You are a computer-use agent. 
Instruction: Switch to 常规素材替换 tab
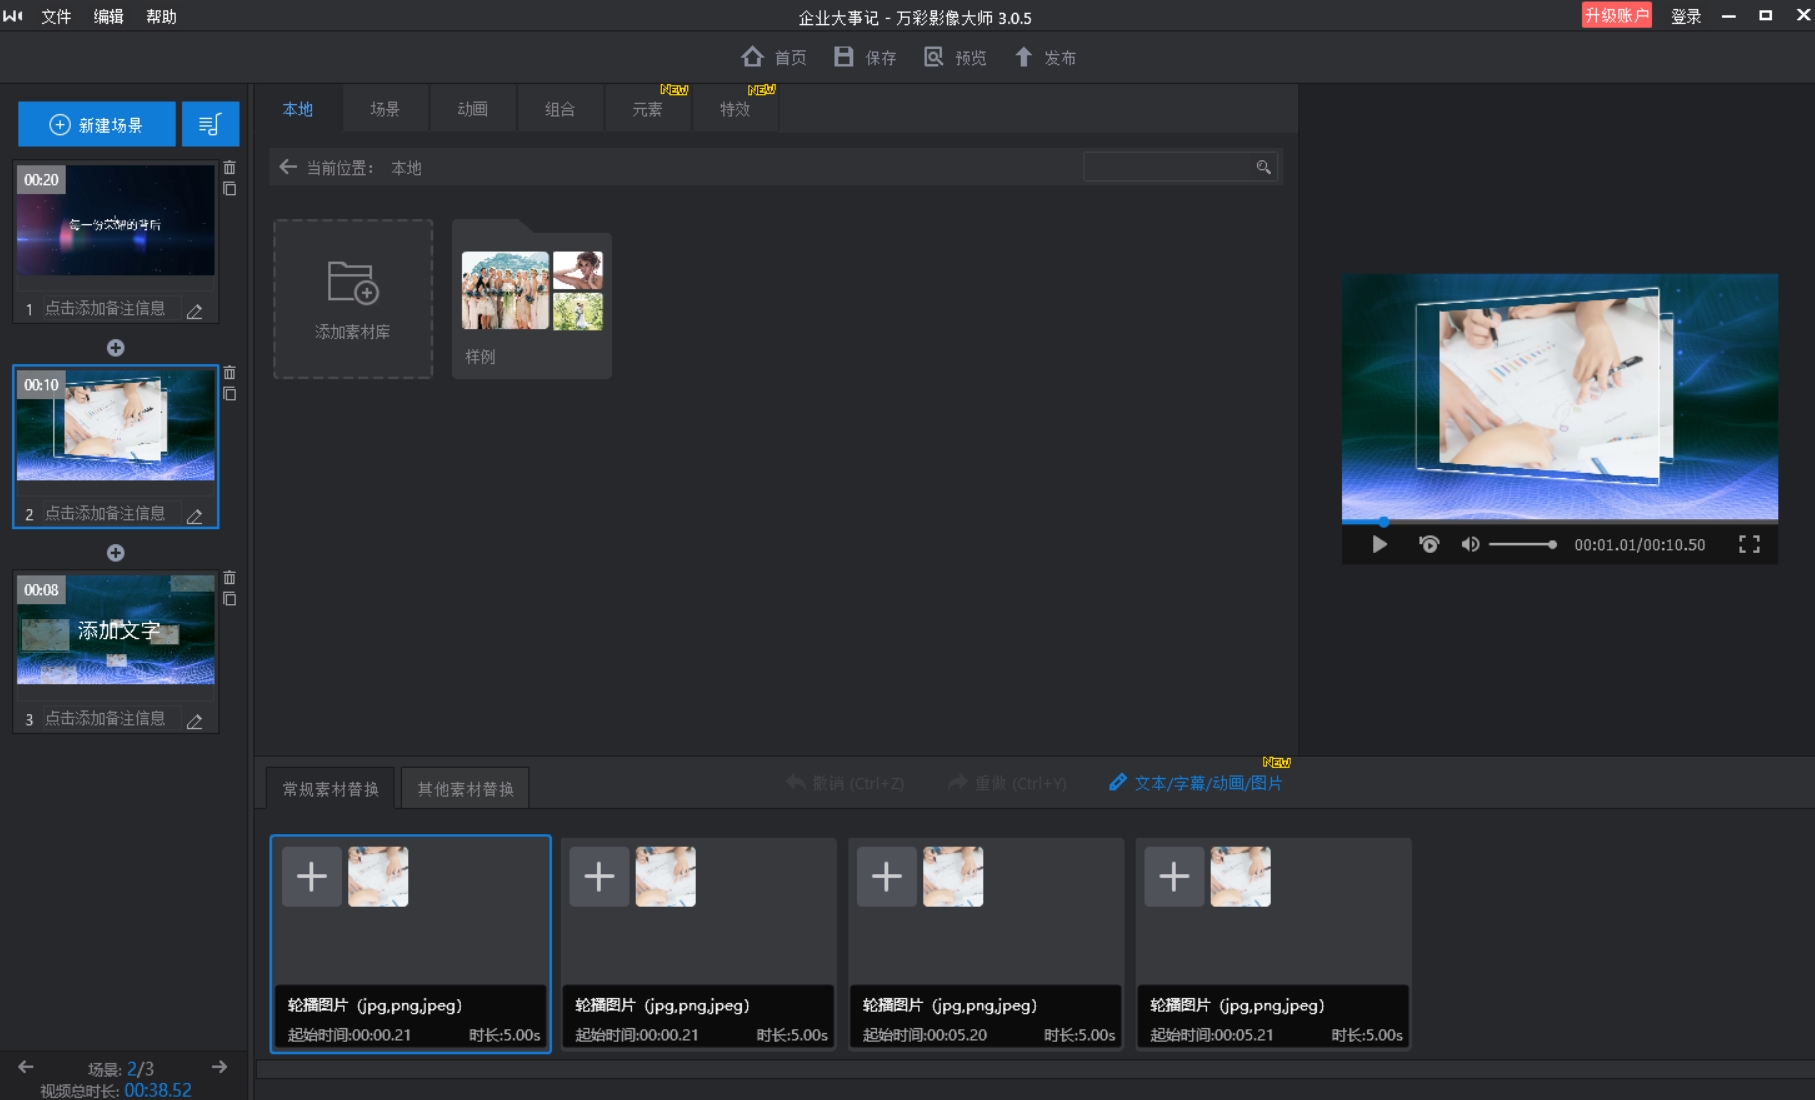[x=330, y=789]
